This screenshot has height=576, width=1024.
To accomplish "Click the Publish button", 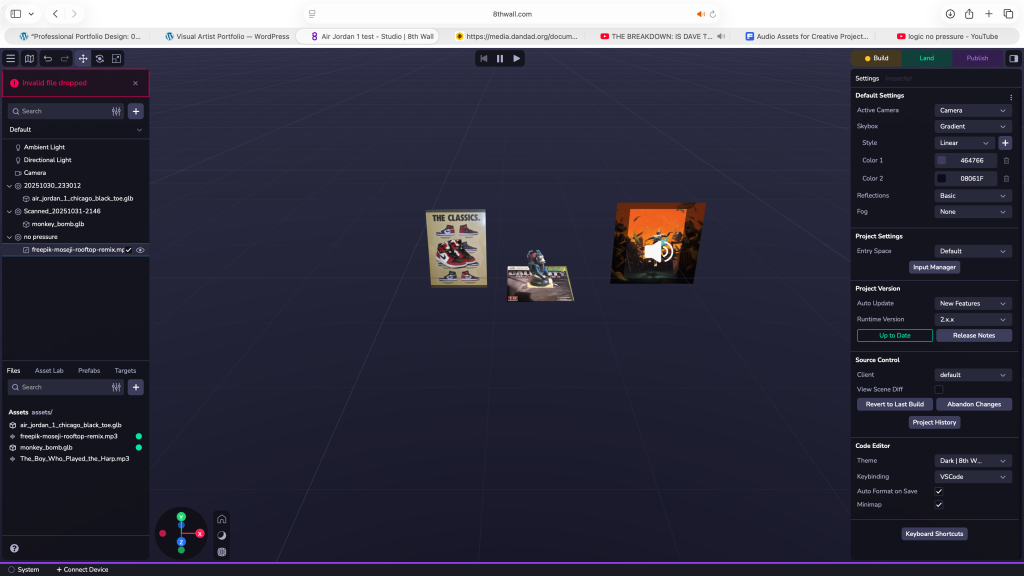I will pos(976,58).
